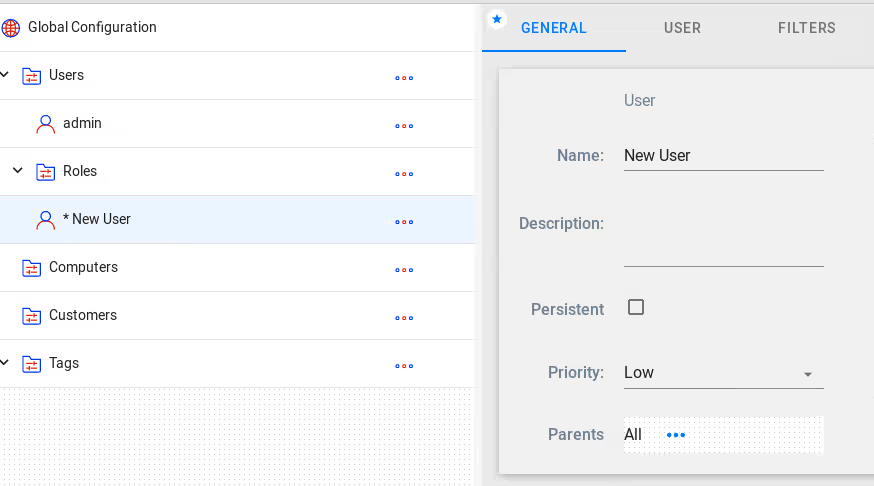This screenshot has width=874, height=486.
Task: Open the three-dot menu for Roles
Action: pos(404,174)
